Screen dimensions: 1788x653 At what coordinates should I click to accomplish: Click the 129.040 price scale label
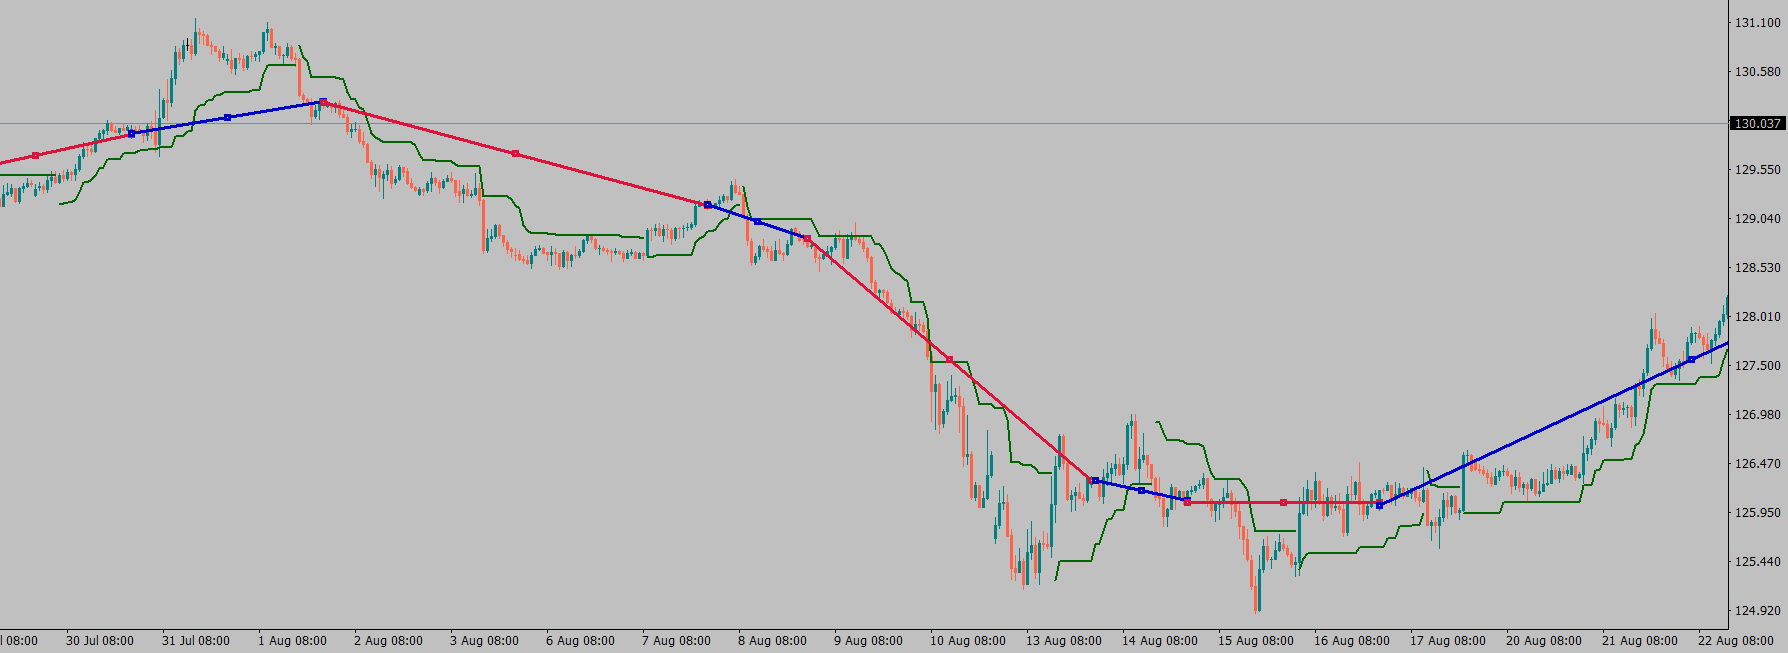[1757, 219]
